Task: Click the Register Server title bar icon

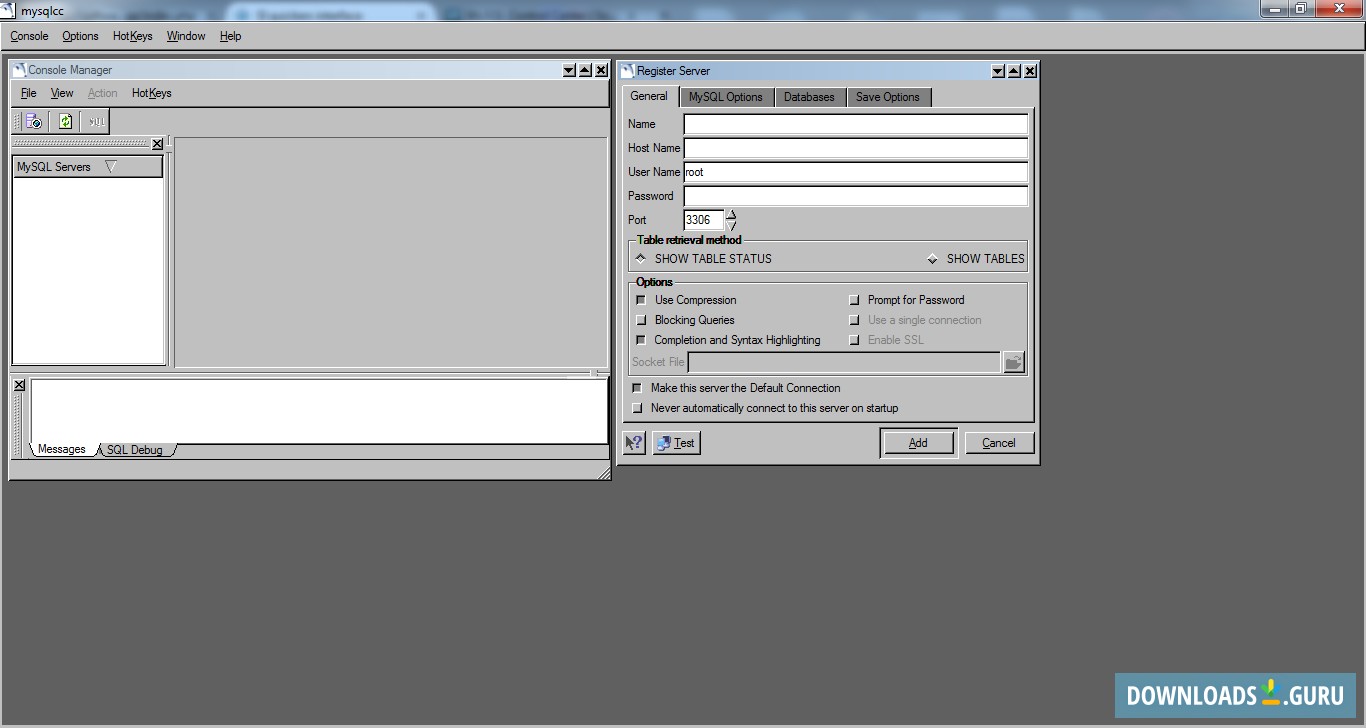Action: click(x=628, y=71)
